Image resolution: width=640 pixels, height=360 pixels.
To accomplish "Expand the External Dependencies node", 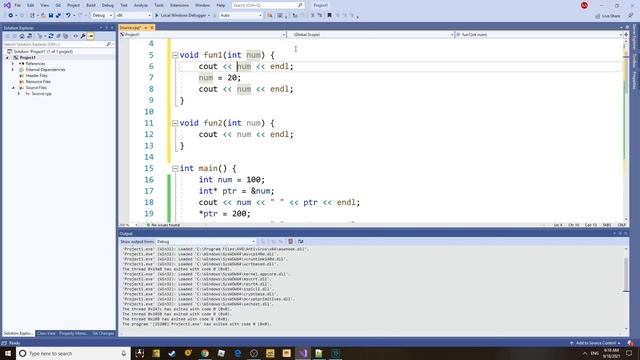I will coord(13,69).
